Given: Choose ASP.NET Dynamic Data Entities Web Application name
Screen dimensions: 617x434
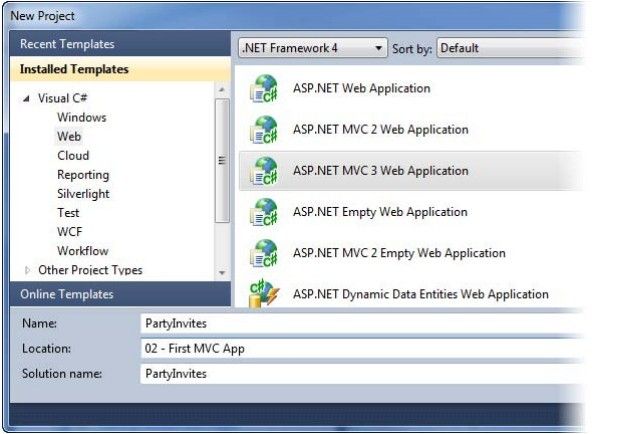Looking at the screenshot, I should click(x=421, y=294).
